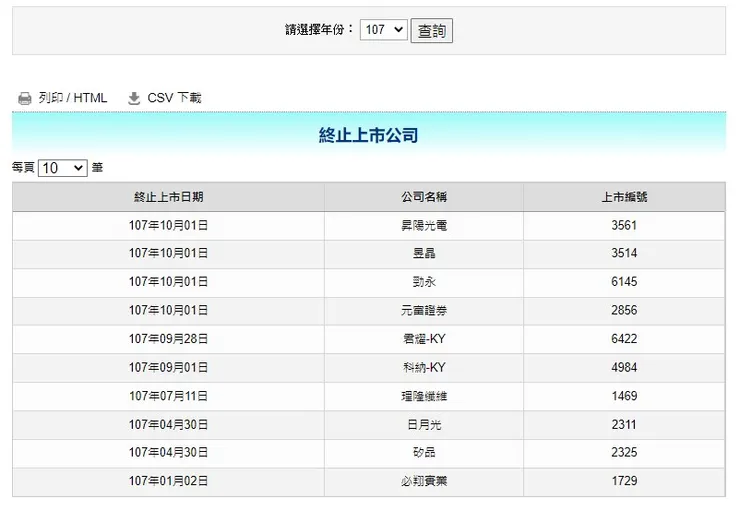Screen dimensions: 740x520
Task: Select company name 必翔實業
Action: click(424, 481)
